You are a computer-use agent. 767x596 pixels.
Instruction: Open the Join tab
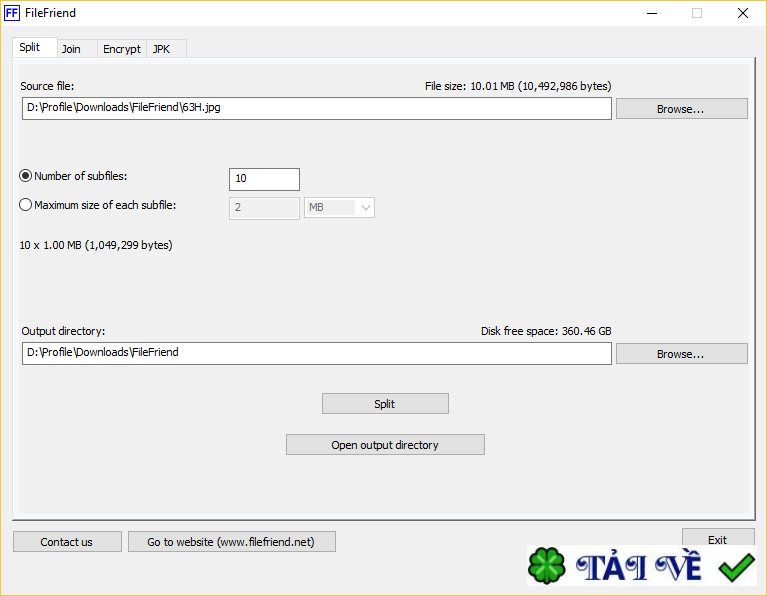[x=77, y=49]
